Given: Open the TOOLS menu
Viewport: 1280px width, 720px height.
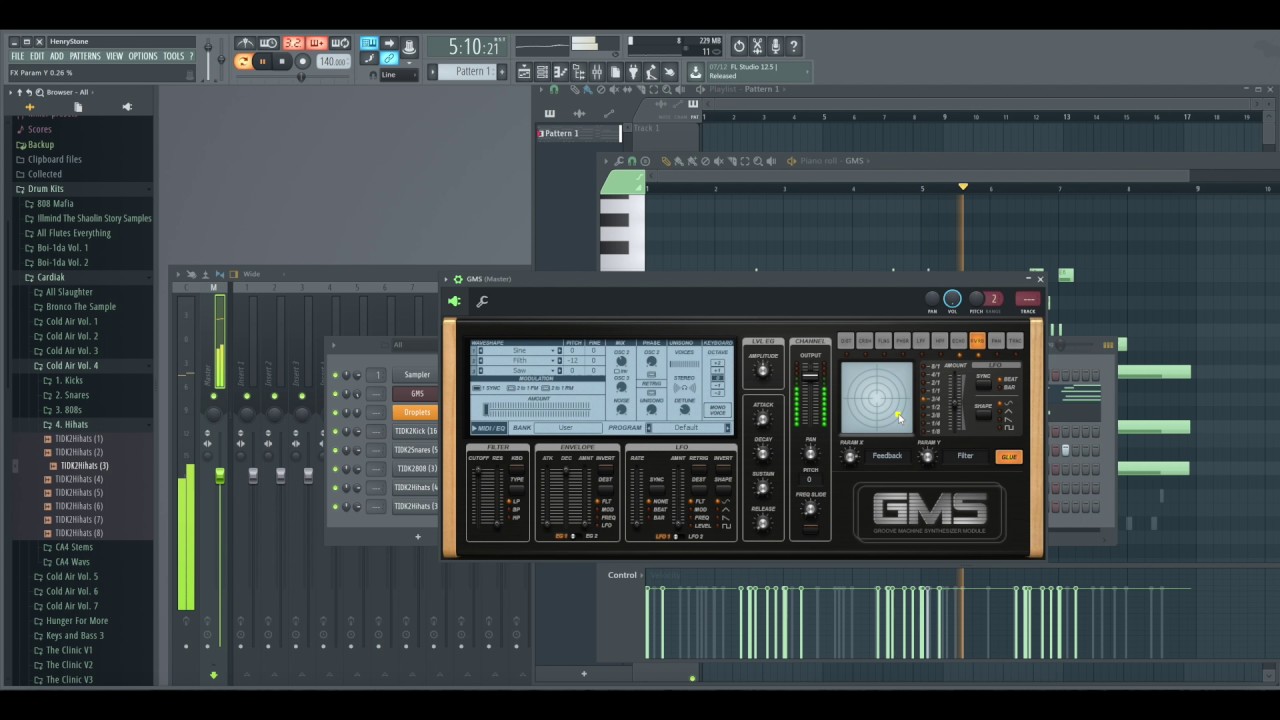Looking at the screenshot, I should (x=174, y=57).
